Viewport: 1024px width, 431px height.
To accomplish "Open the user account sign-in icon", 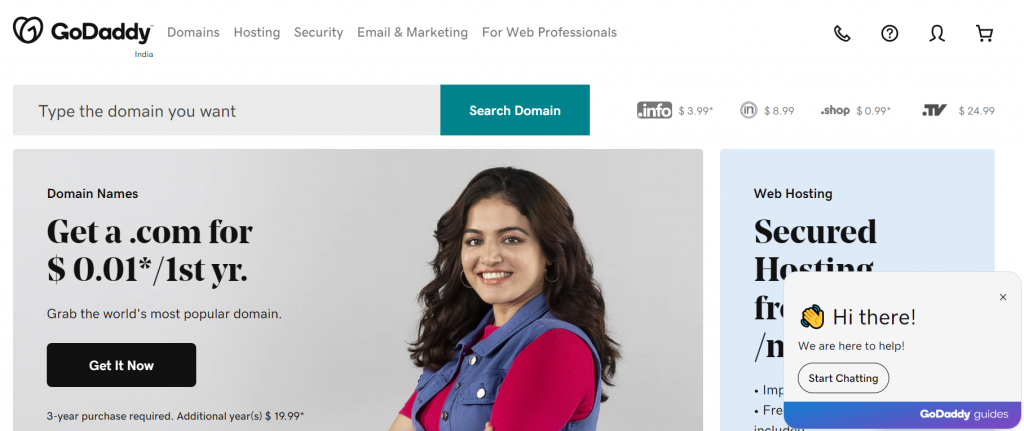I will pyautogui.click(x=937, y=33).
